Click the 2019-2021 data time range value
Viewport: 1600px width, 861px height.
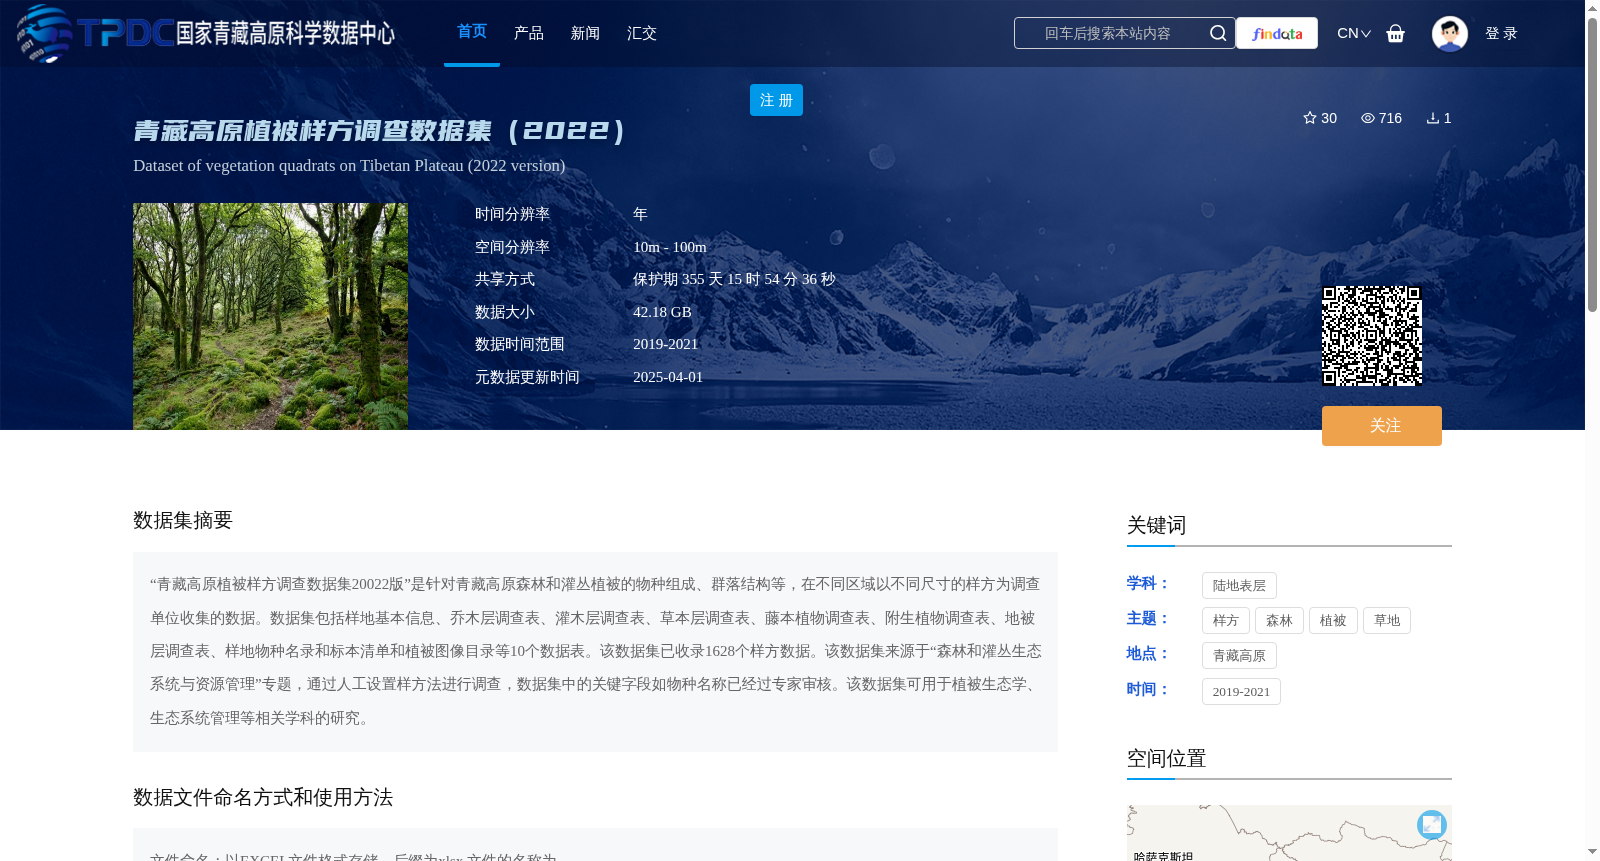click(x=666, y=344)
